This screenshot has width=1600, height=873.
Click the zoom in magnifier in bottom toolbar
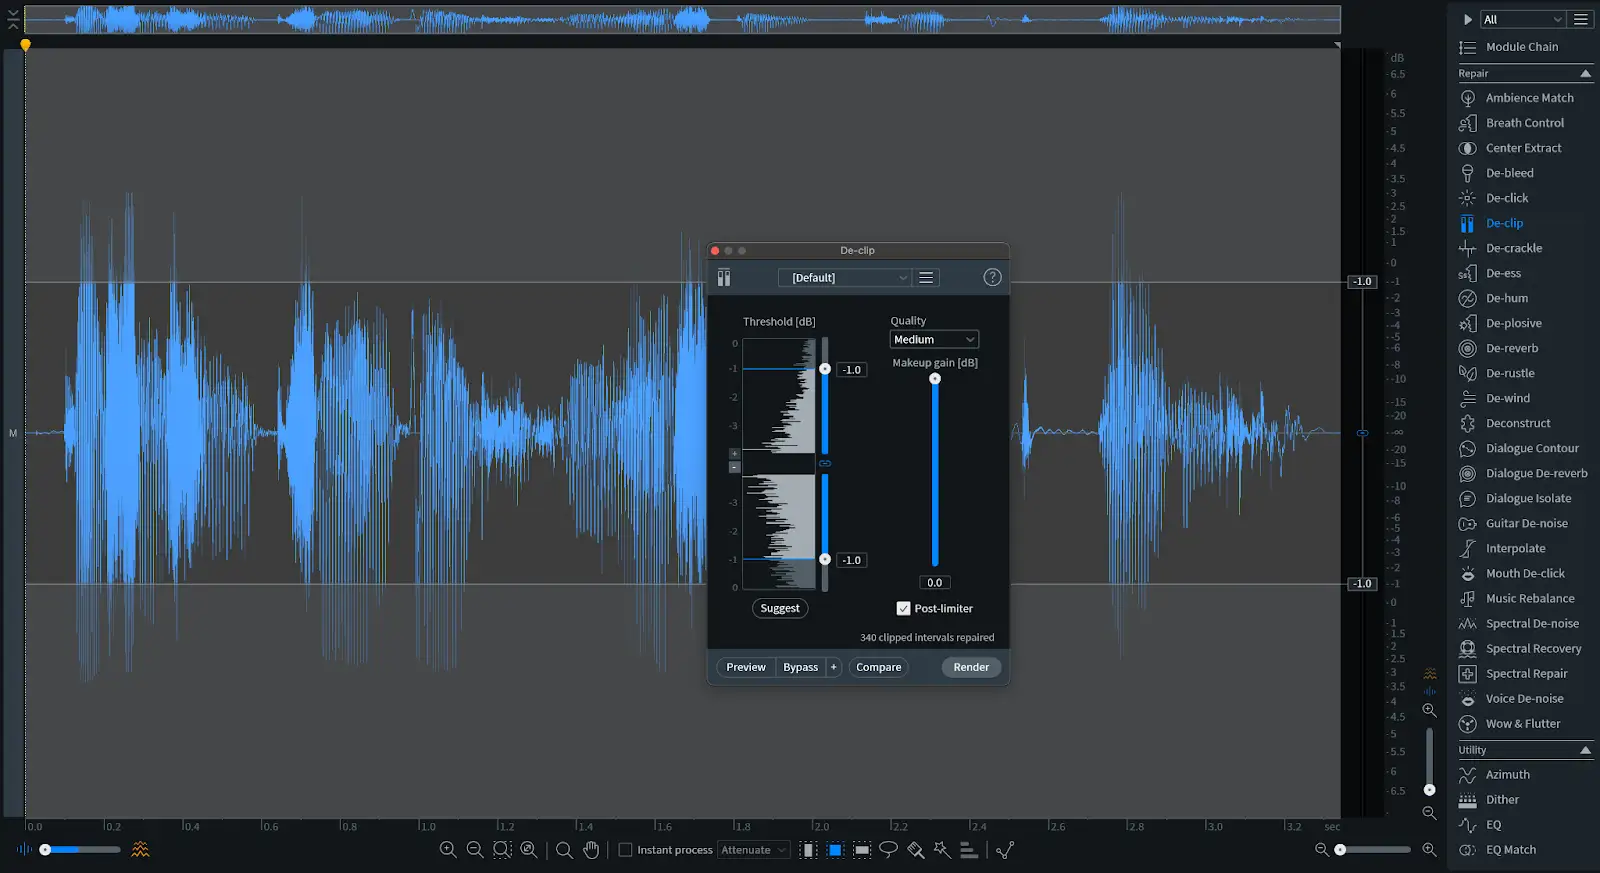448,850
